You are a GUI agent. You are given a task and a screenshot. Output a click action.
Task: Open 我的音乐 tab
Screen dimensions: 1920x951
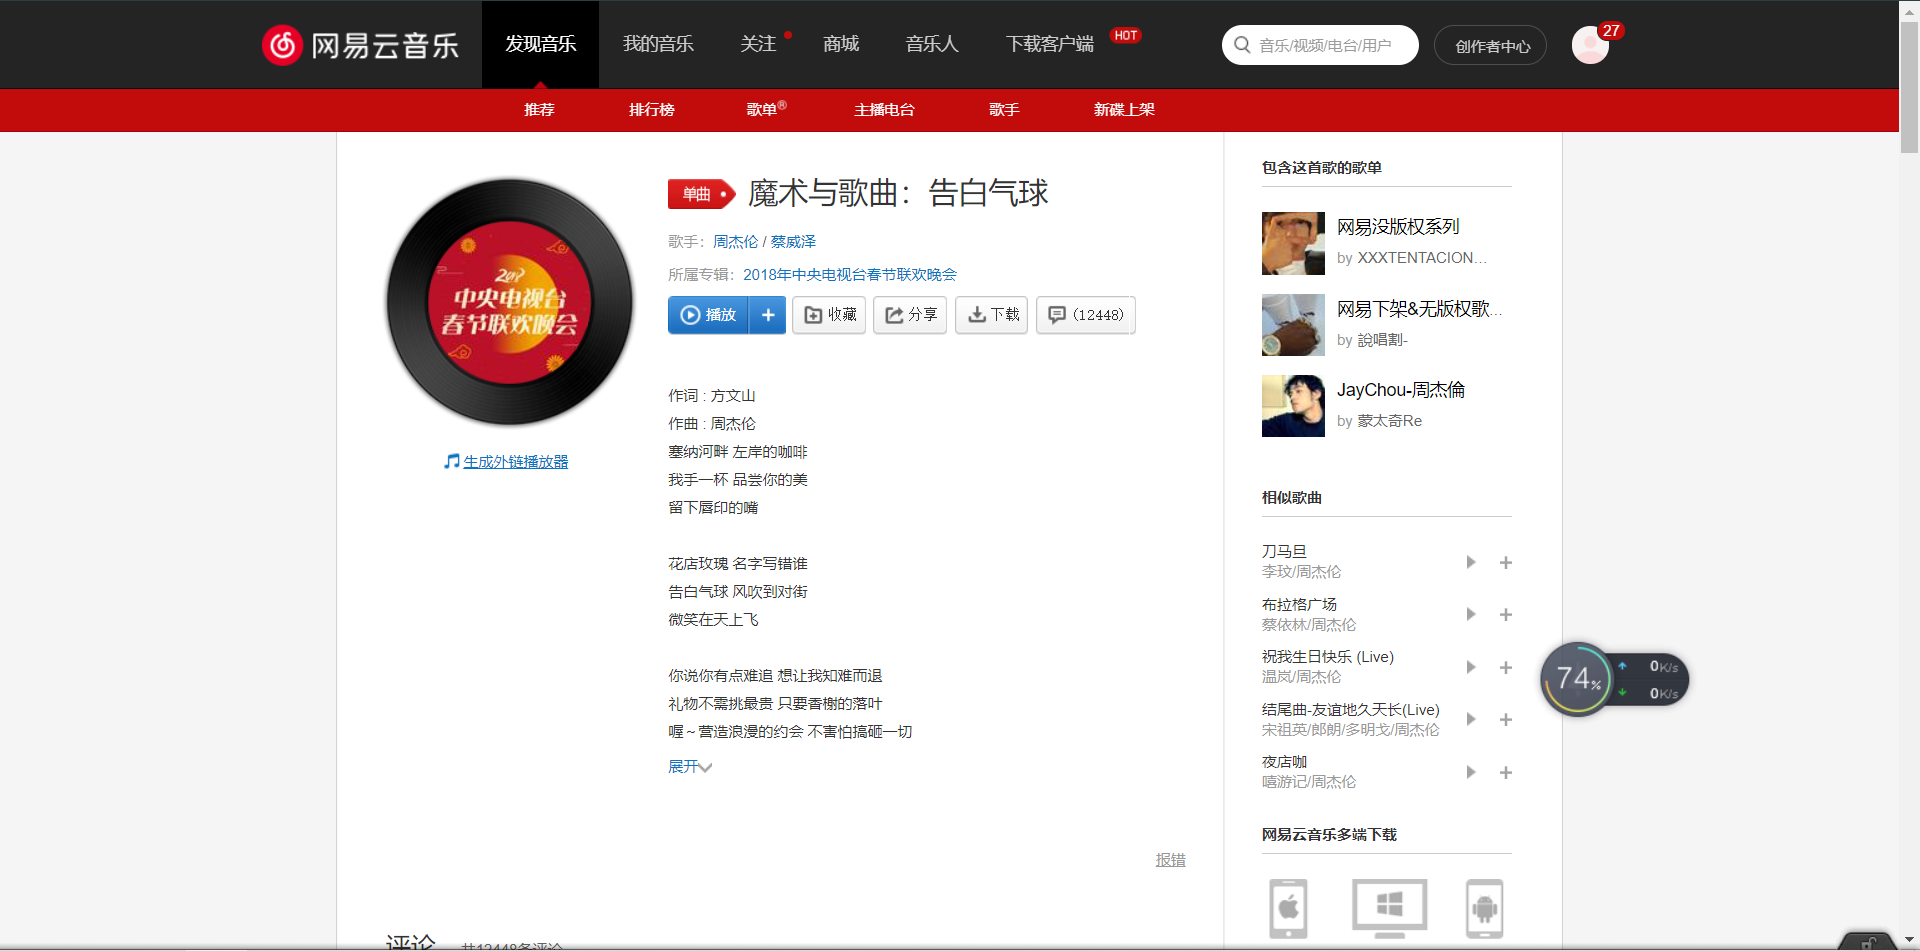(x=658, y=44)
